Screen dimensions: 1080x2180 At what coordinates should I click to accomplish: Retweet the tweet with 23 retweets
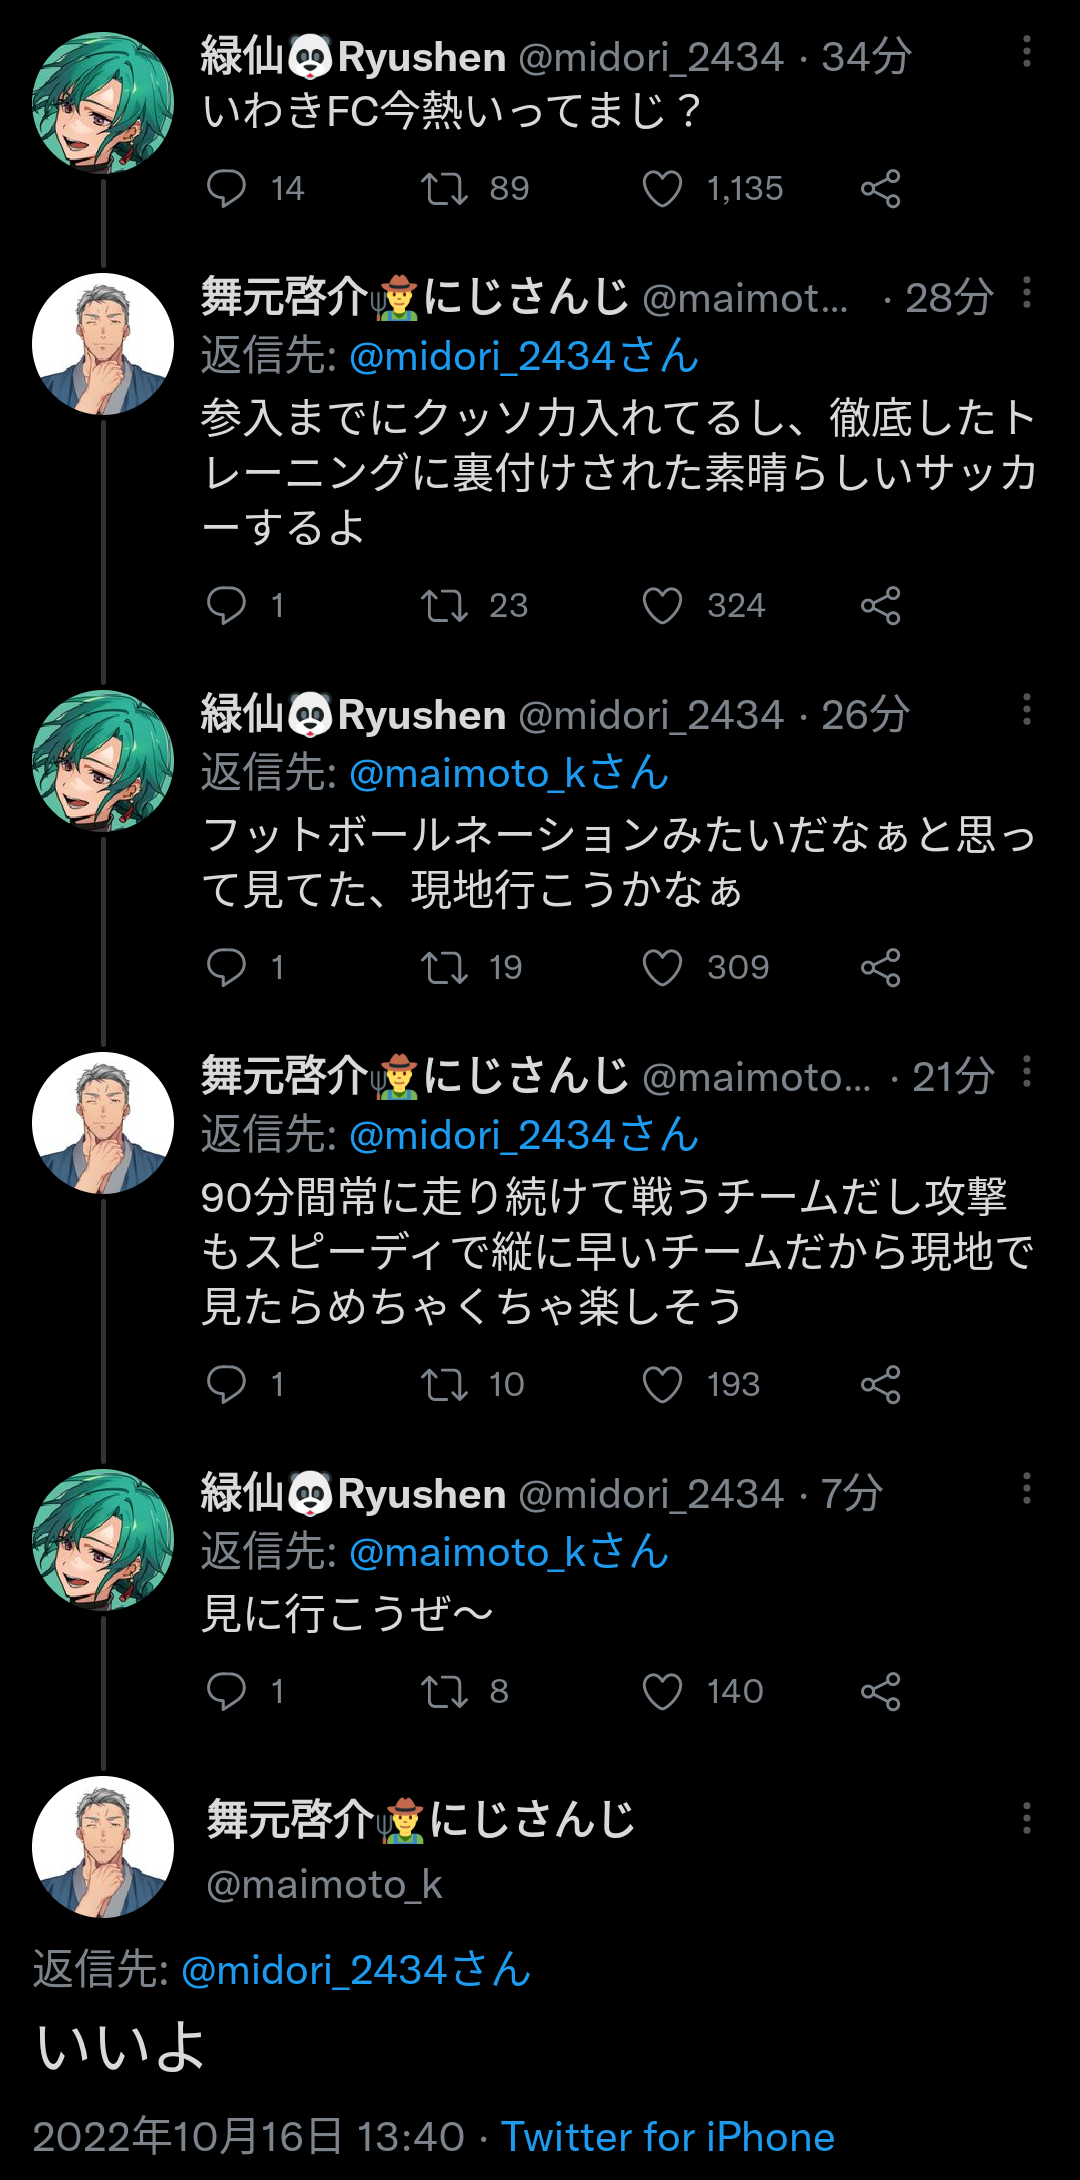coord(444,605)
